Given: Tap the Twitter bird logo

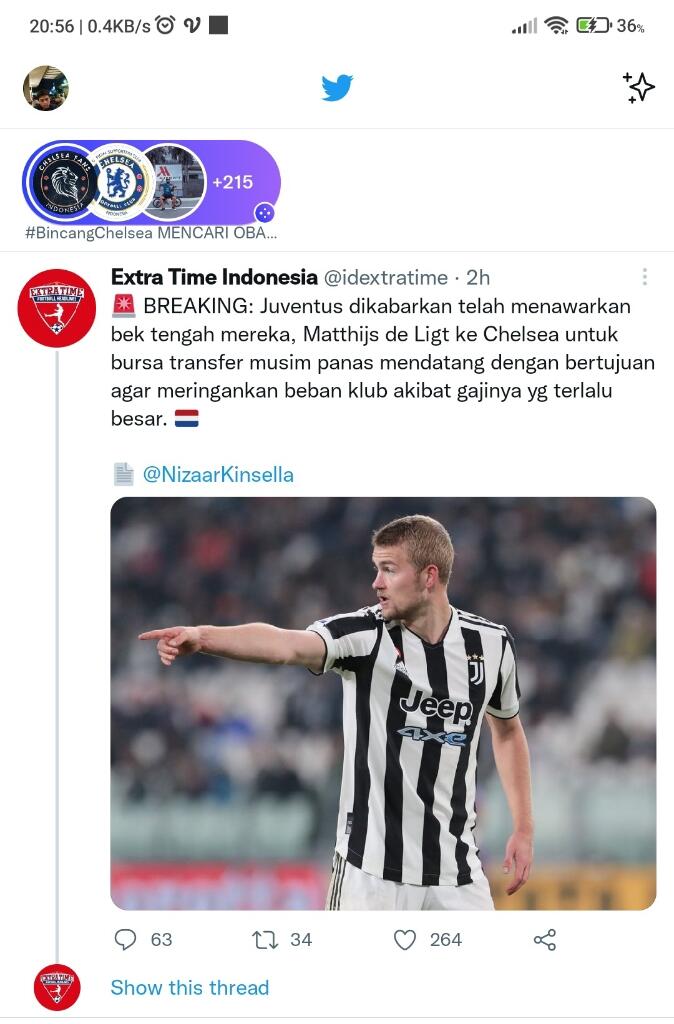Looking at the screenshot, I should [337, 88].
